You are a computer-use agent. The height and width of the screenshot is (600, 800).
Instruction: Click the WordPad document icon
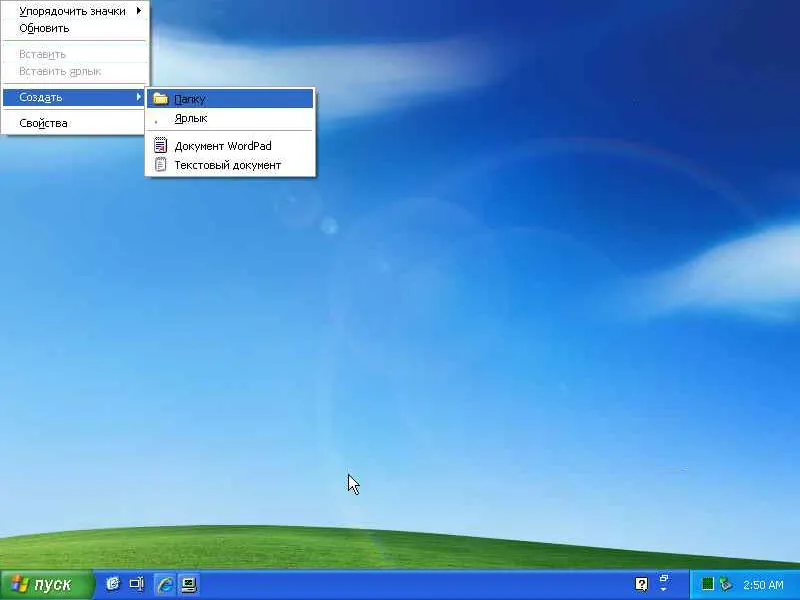[160, 145]
